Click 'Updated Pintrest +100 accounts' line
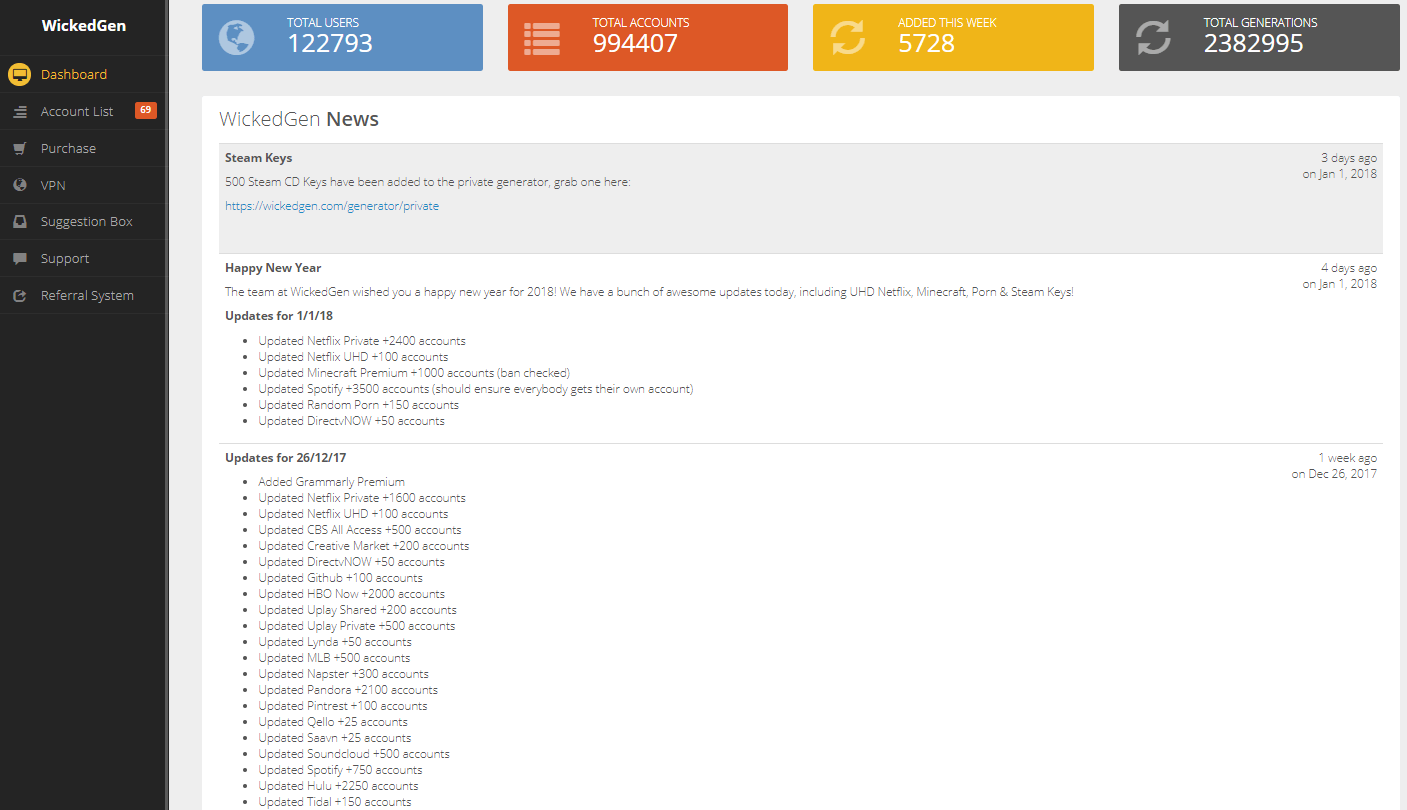The image size is (1407, 810). [x=343, y=706]
